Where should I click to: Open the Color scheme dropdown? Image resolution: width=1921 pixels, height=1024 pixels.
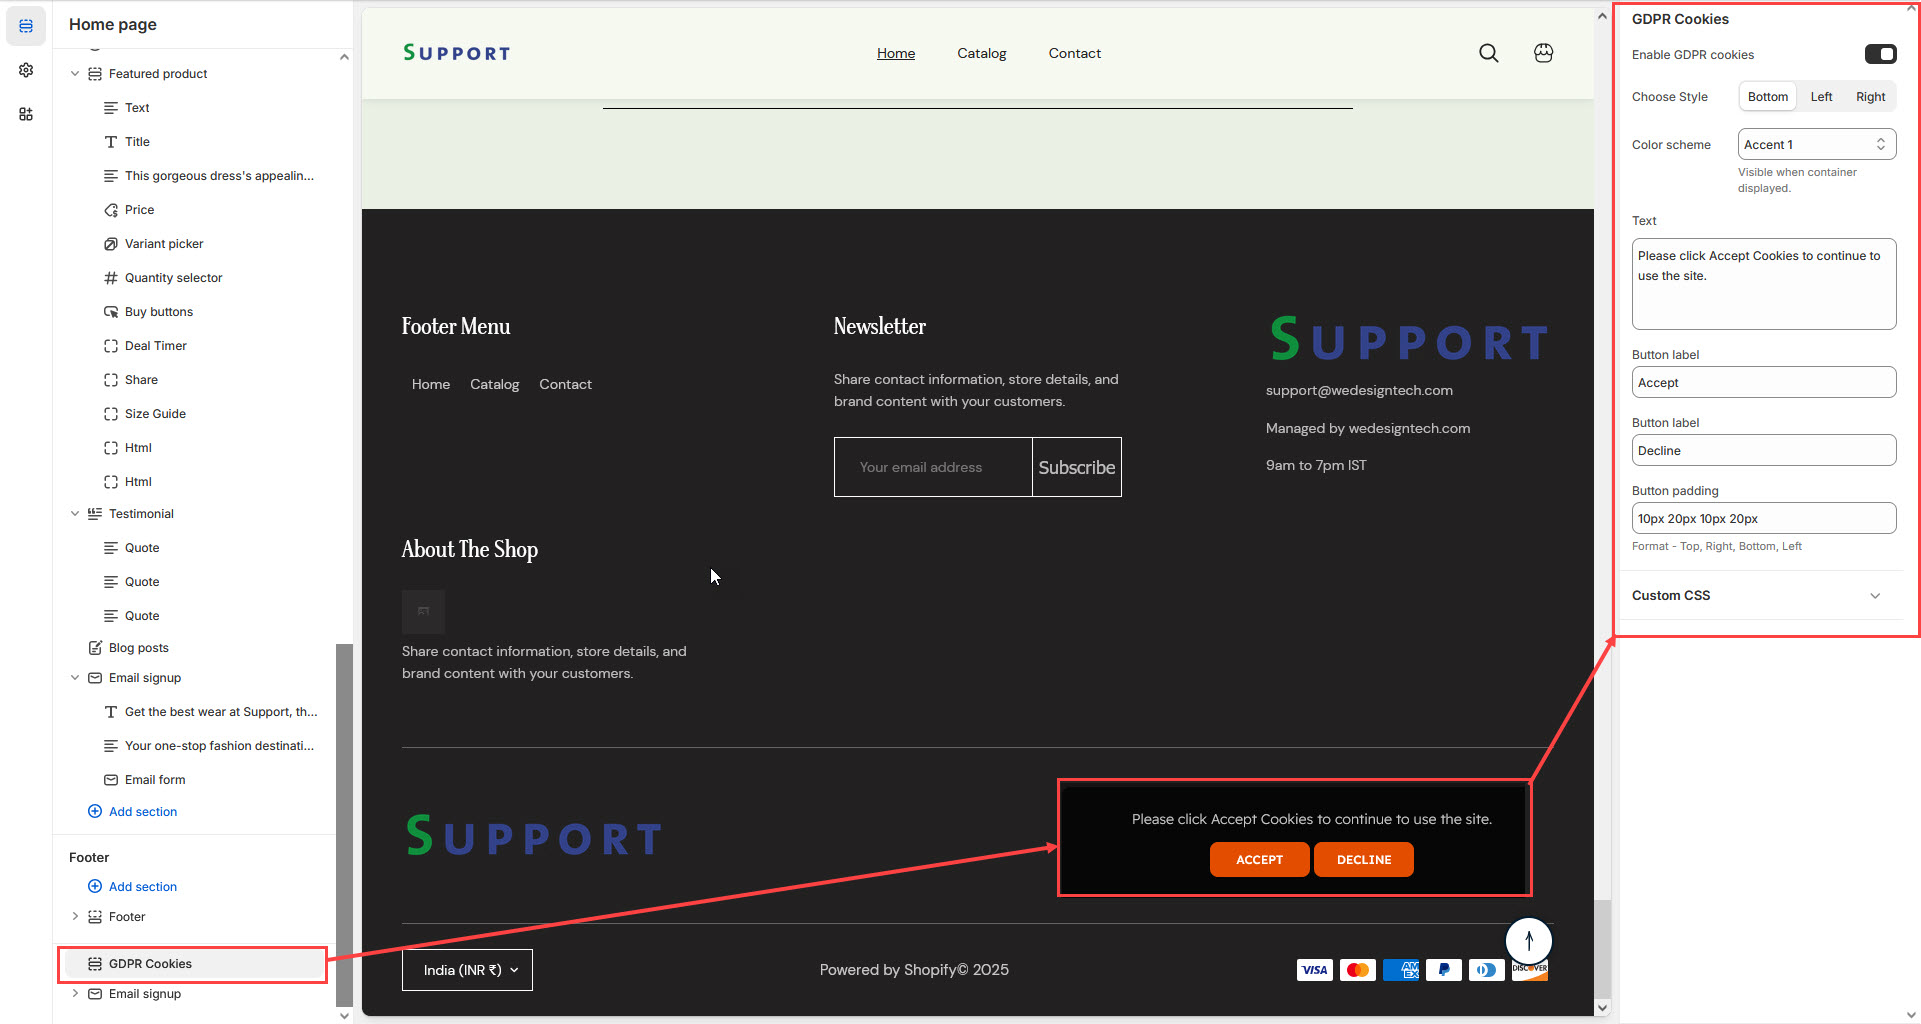(1816, 145)
